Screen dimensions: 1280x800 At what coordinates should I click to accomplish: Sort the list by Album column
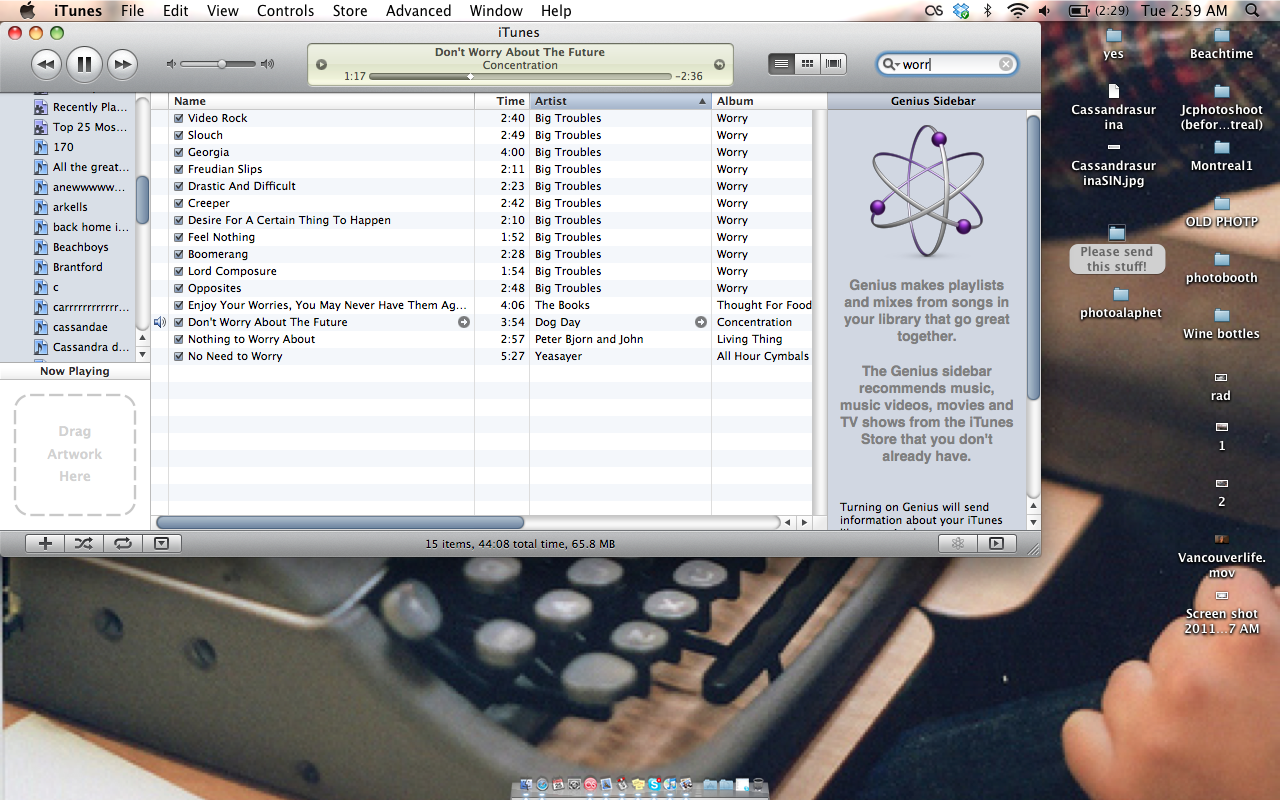pos(762,101)
